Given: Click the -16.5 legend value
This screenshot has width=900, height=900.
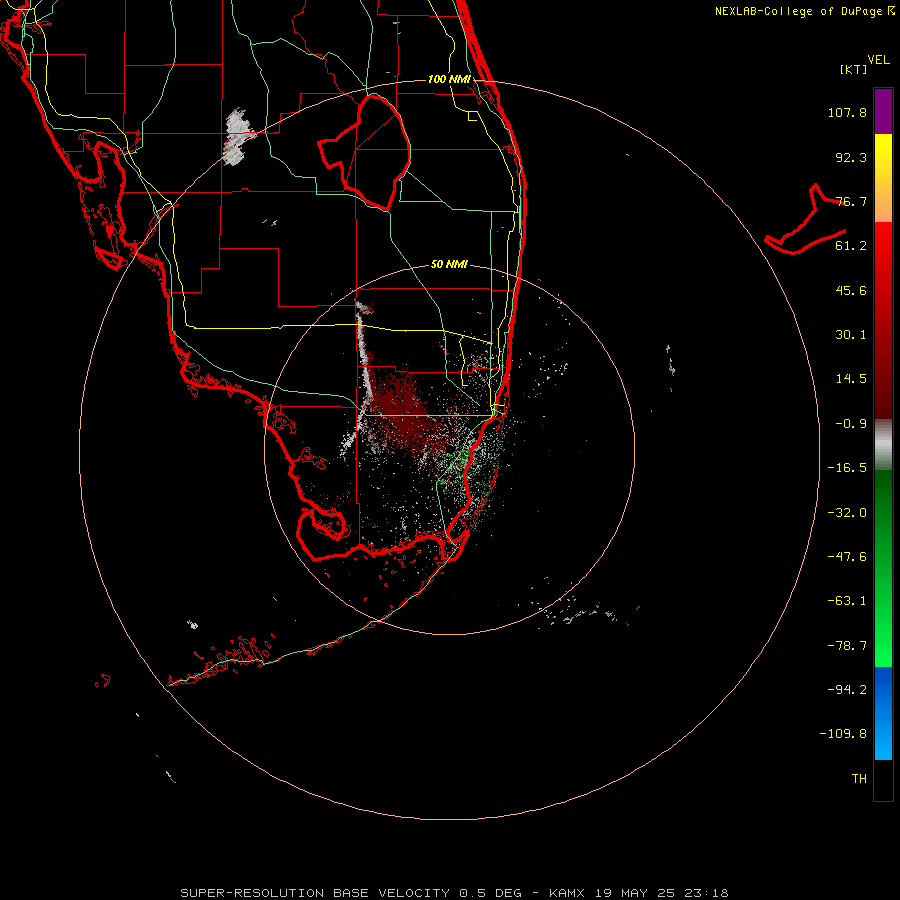Looking at the screenshot, I should click(x=847, y=468).
